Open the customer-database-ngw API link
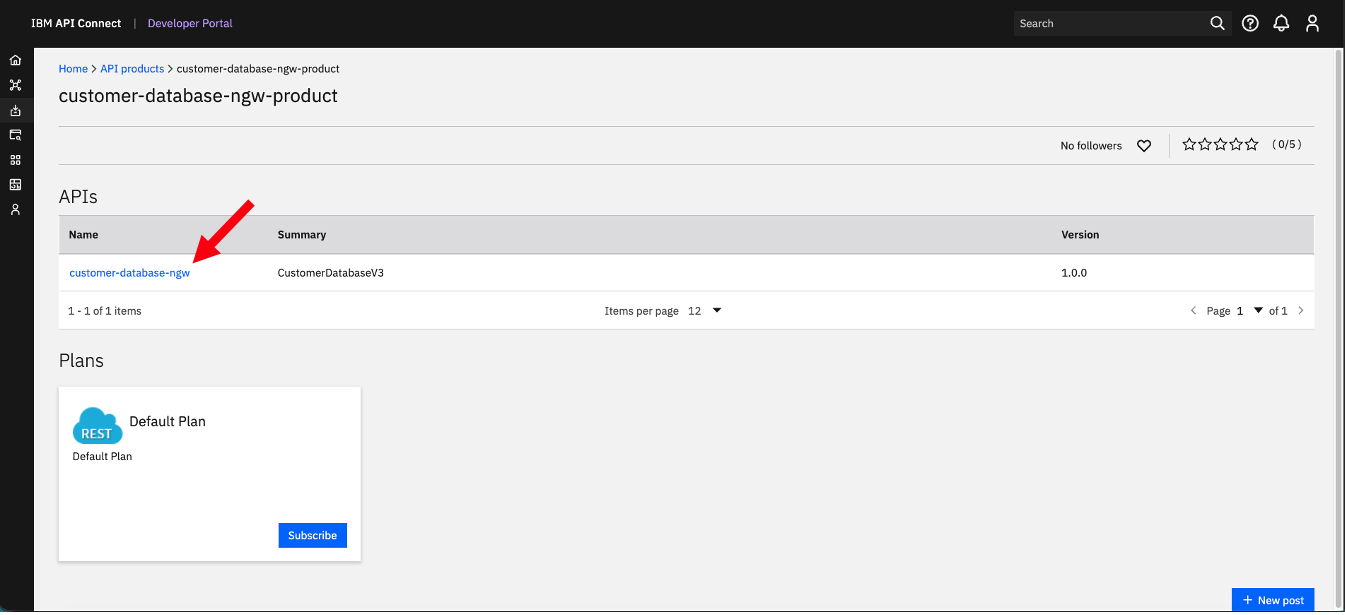1345x615 pixels. tap(129, 273)
